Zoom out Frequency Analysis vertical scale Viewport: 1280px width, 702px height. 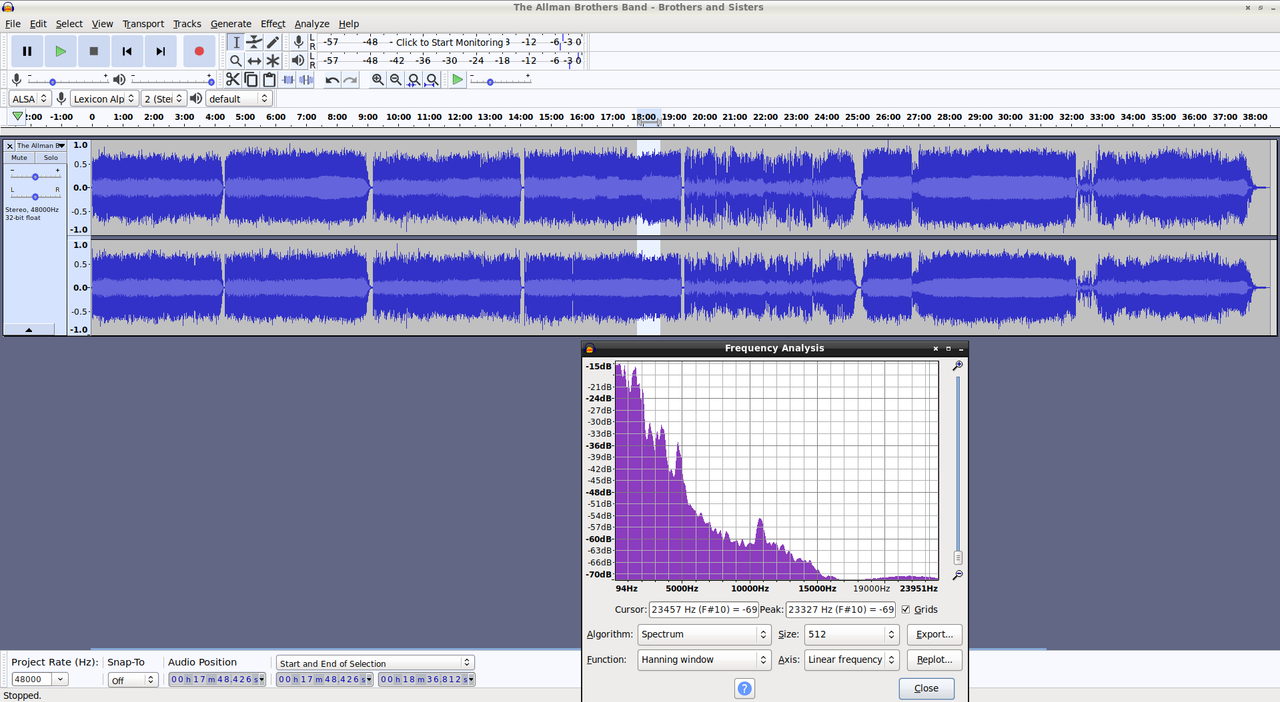point(957,575)
